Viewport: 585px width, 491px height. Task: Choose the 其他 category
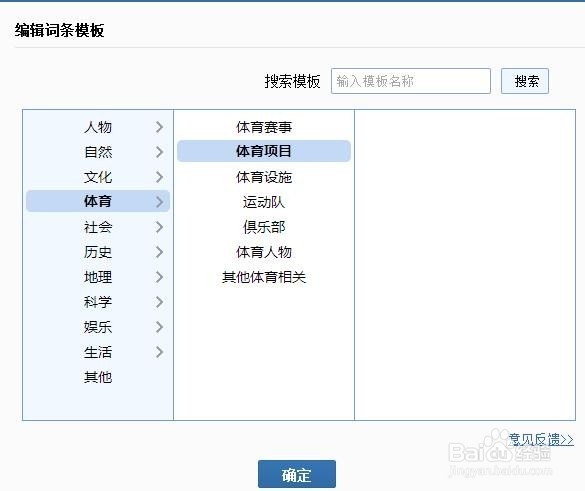click(x=98, y=377)
